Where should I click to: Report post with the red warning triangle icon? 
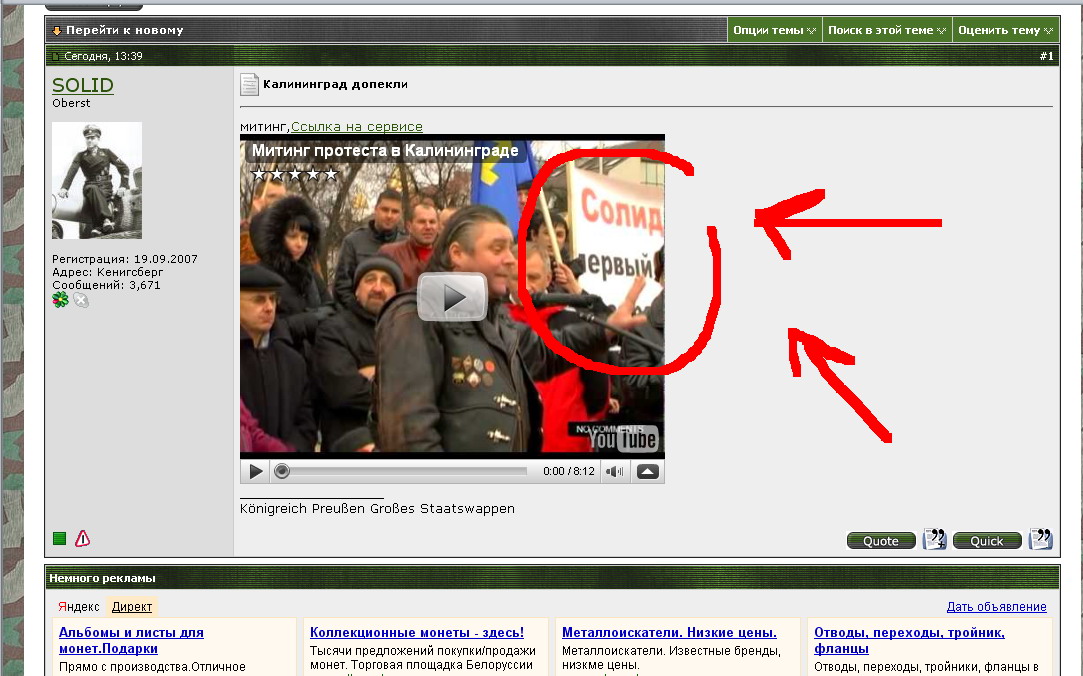[82, 539]
